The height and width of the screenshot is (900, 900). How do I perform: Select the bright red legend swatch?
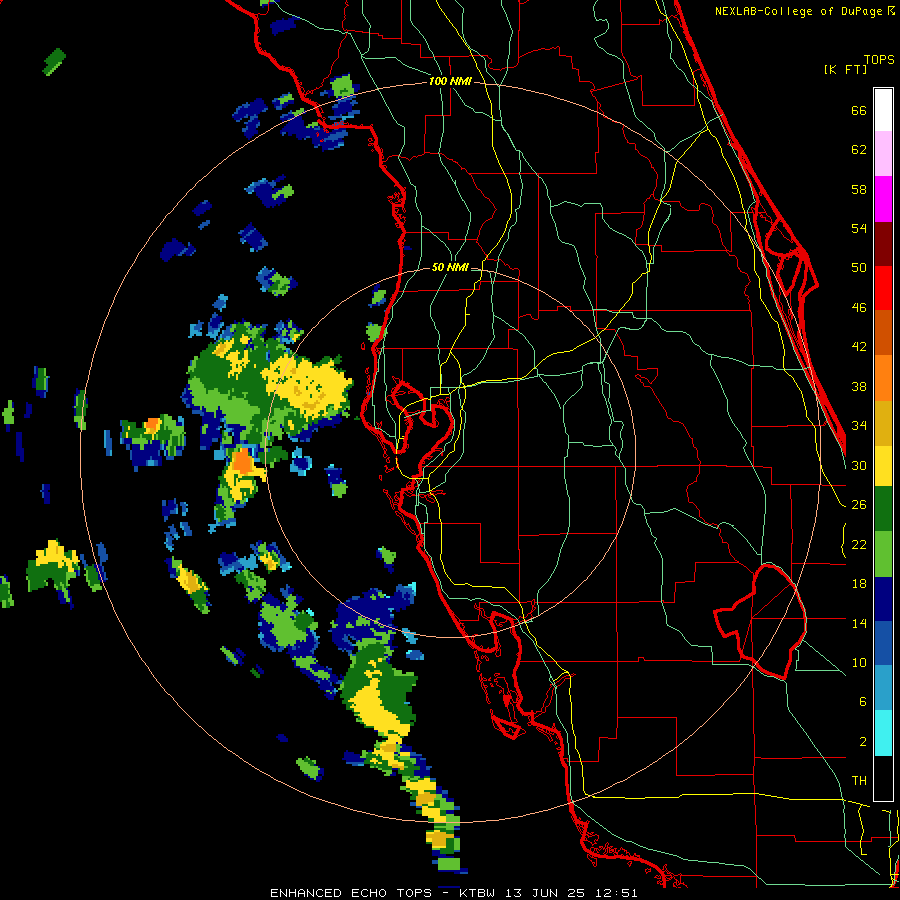(x=883, y=288)
